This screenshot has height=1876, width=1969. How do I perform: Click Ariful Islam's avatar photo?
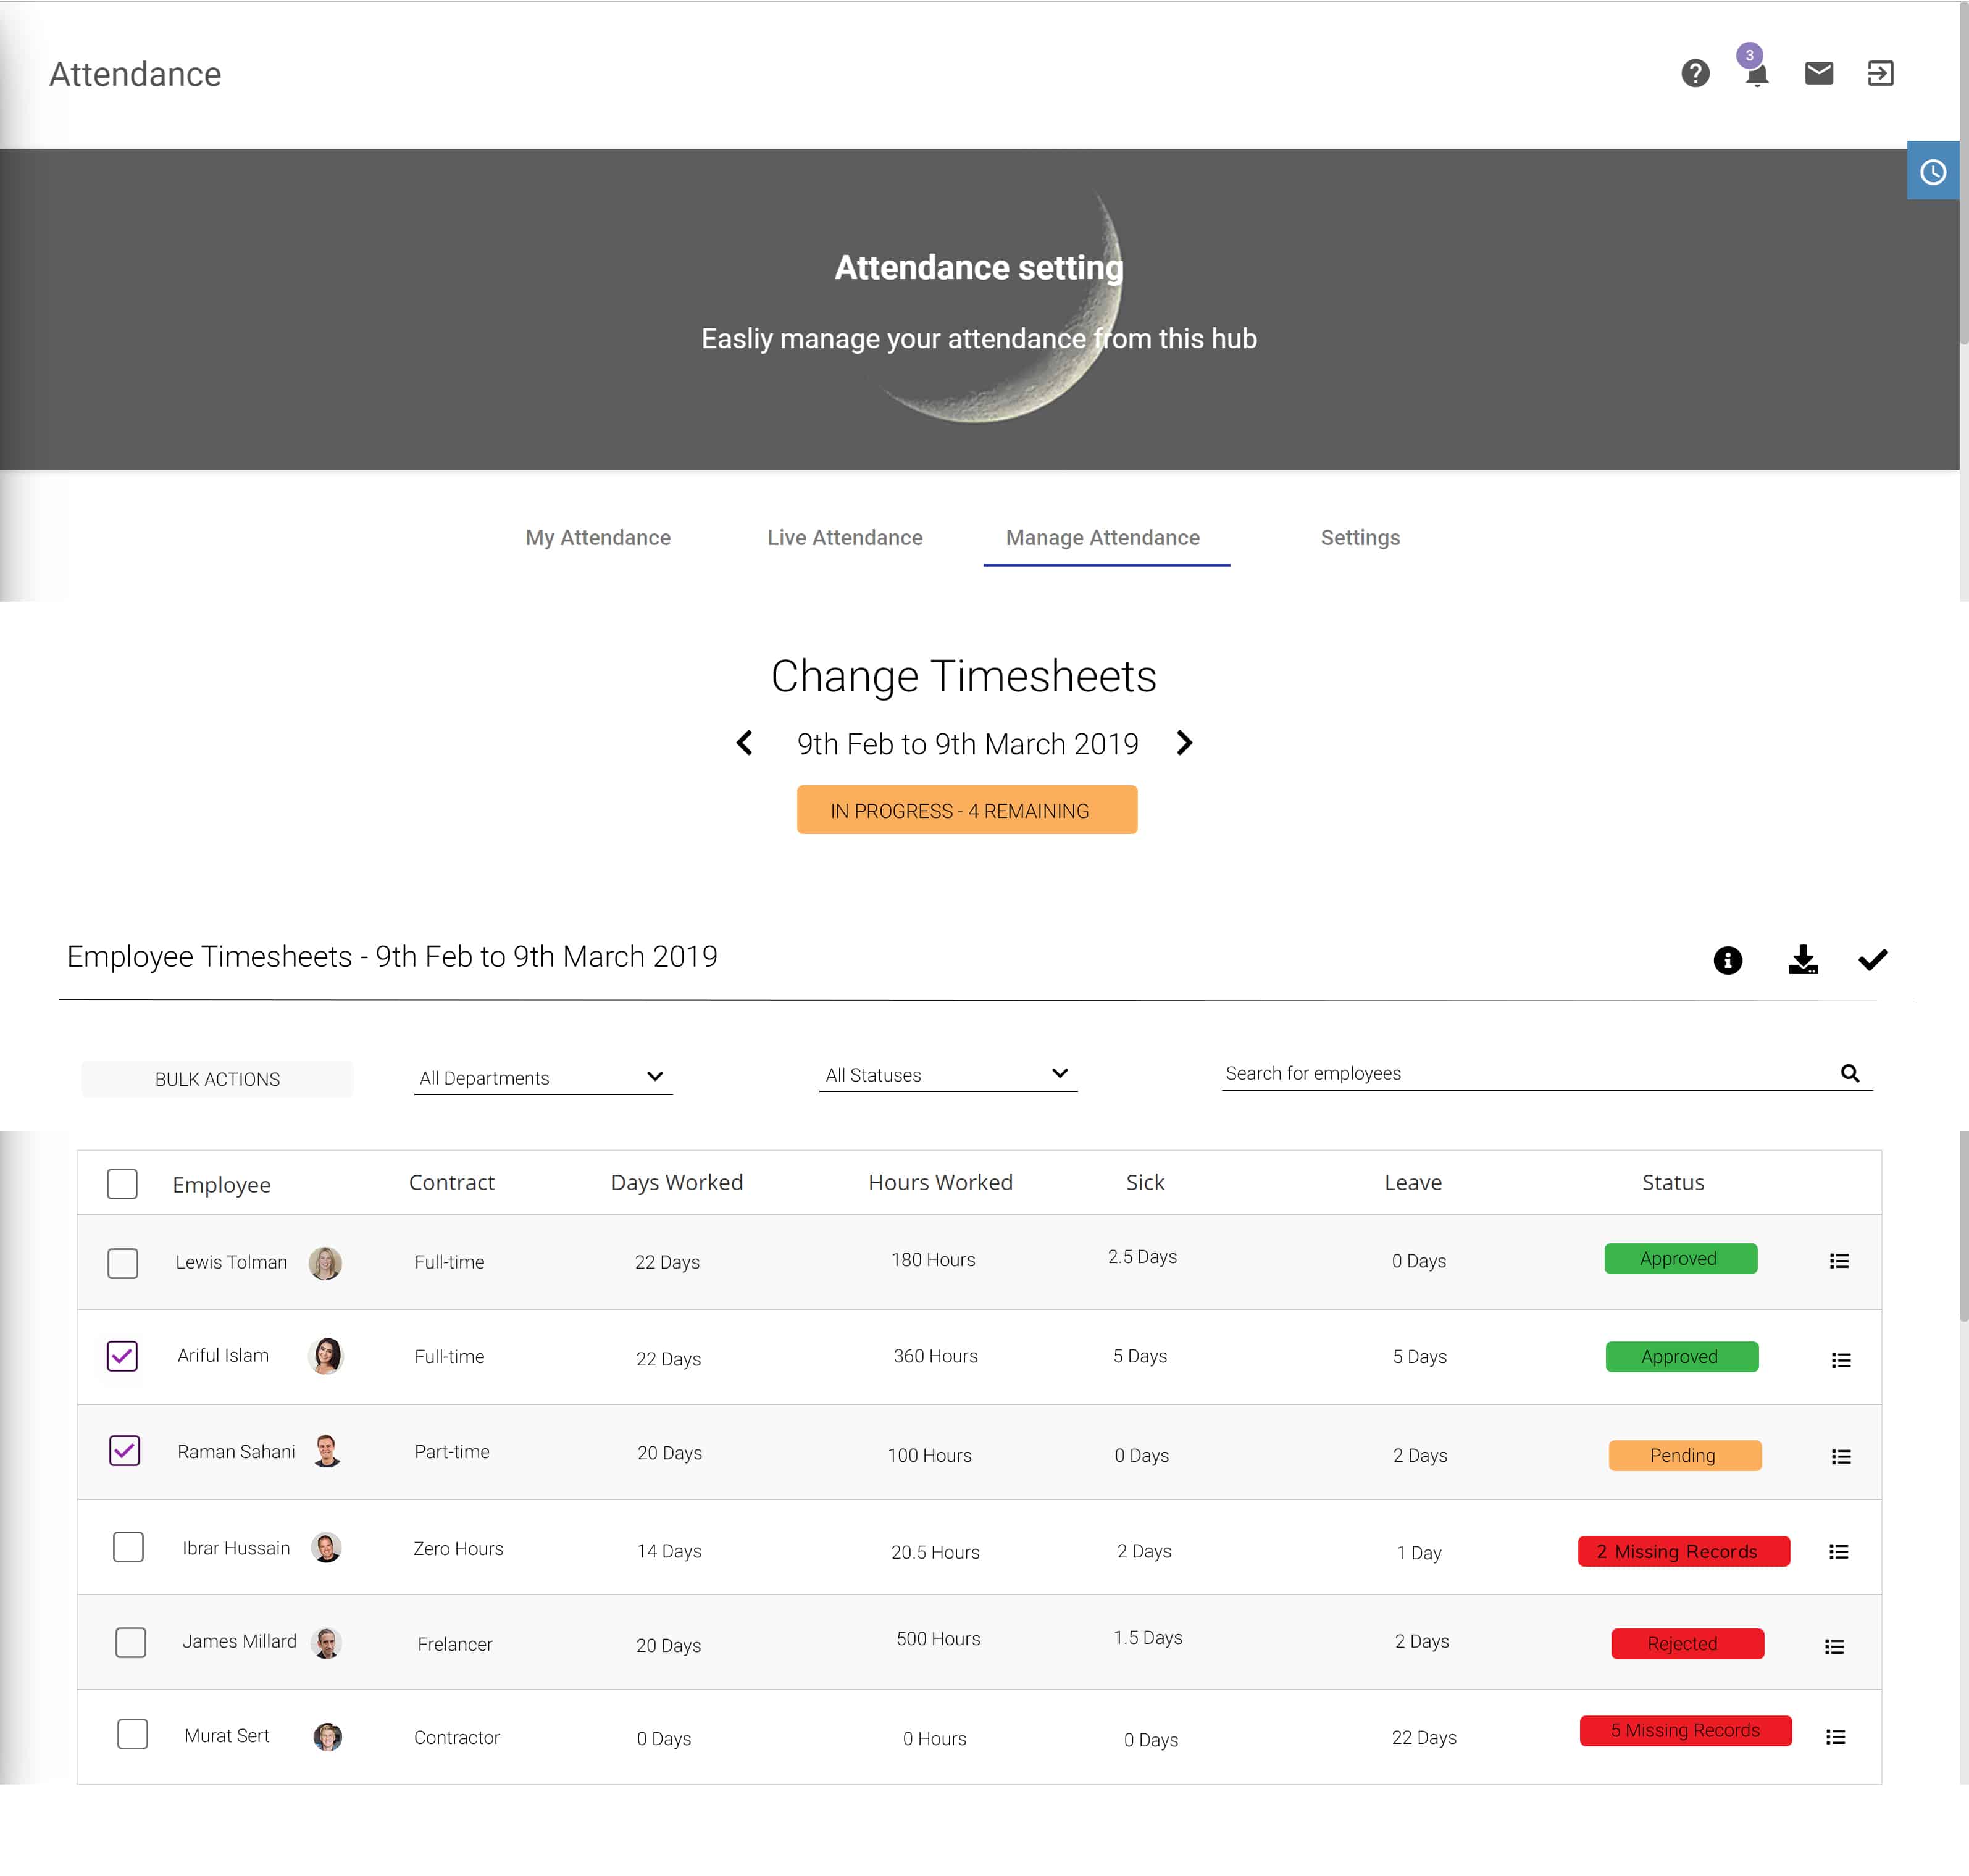coord(326,1356)
